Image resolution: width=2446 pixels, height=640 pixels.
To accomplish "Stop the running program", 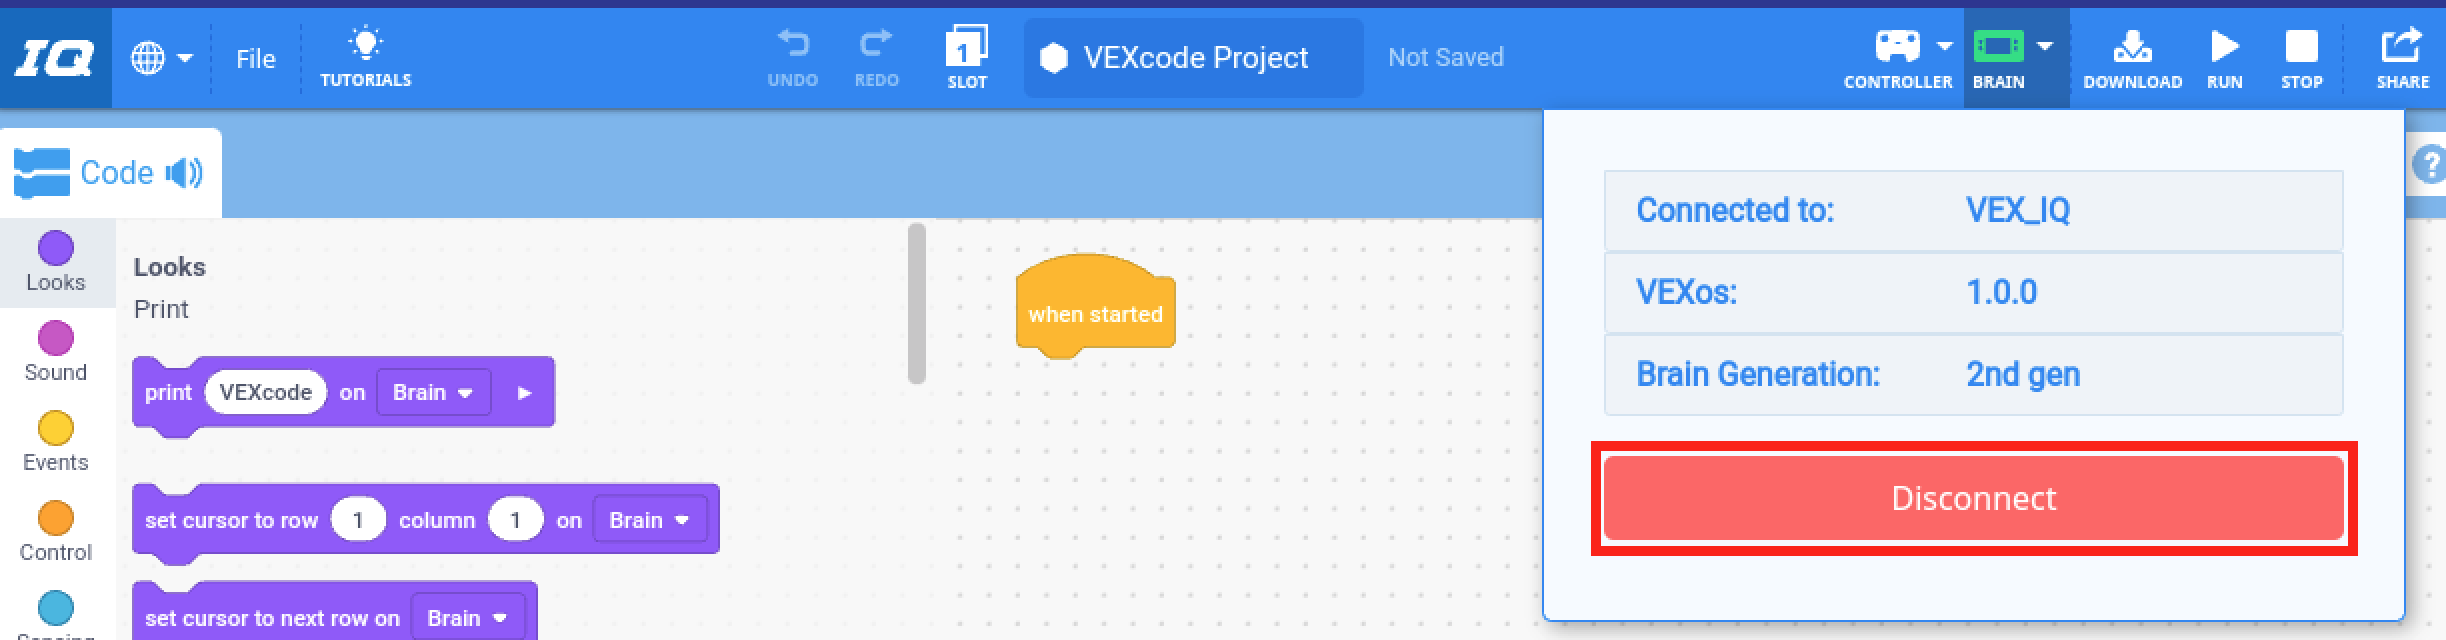I will (x=2302, y=45).
